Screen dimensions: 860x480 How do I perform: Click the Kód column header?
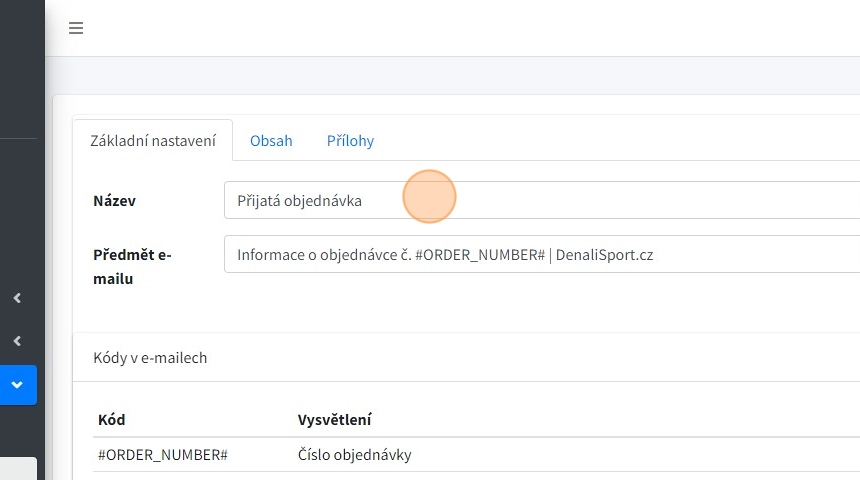point(111,419)
